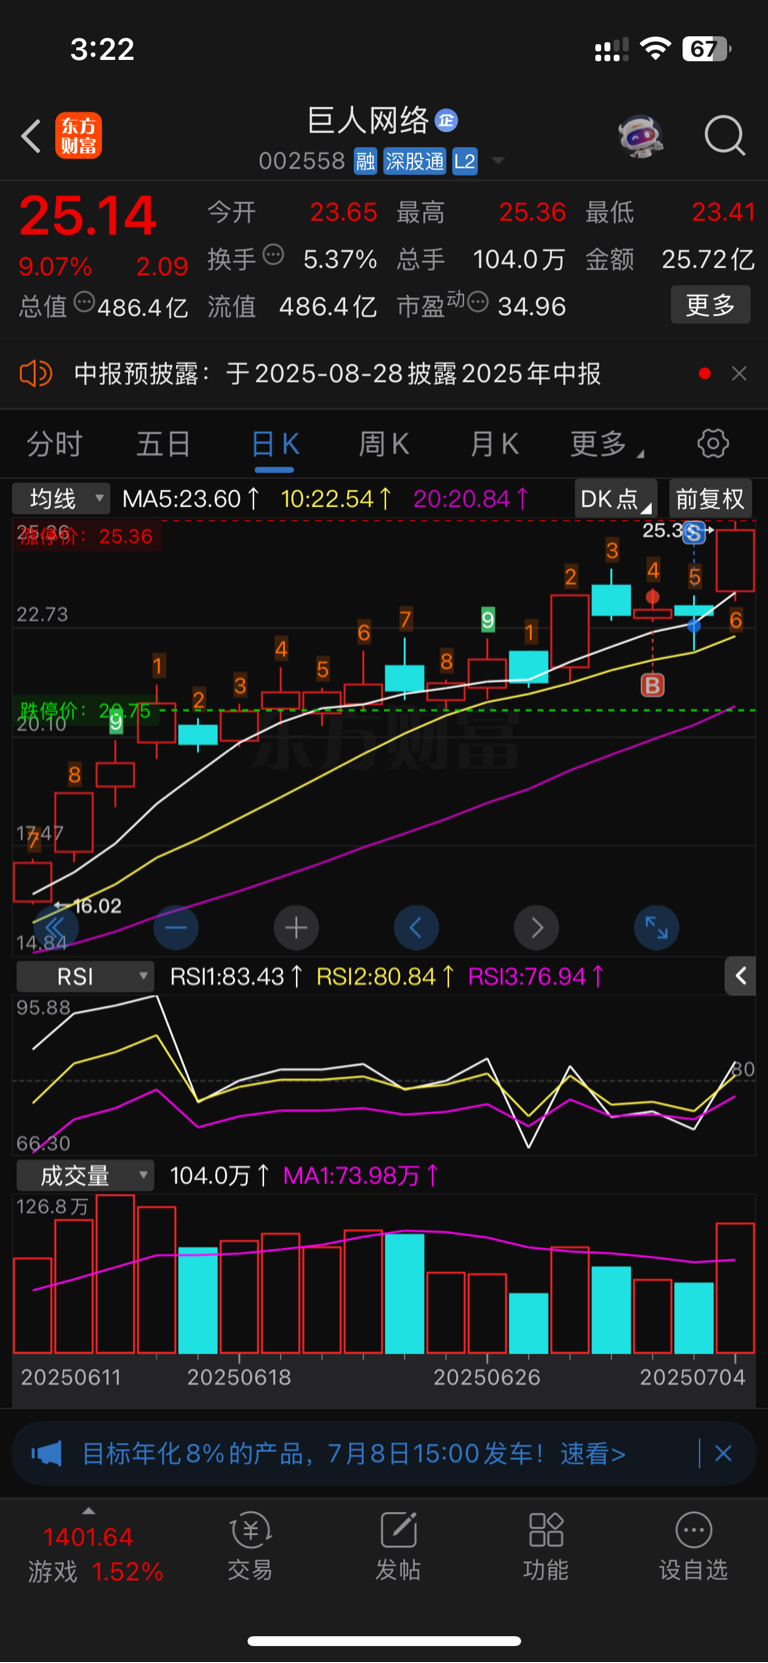Viewport: 768px width, 1663px height.
Task: Switch to the 五日 tab
Action: pos(163,444)
